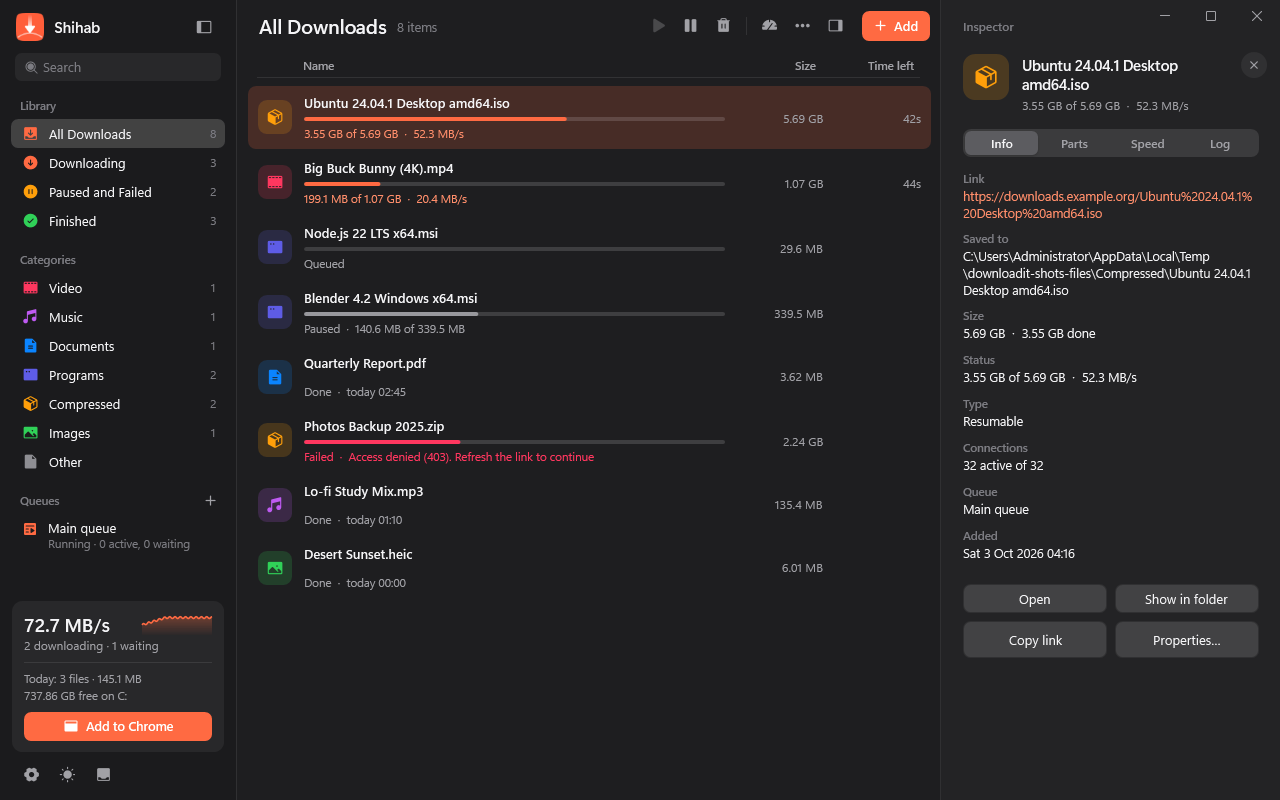Click the Node.js 22 LTS row icon

pos(275,247)
